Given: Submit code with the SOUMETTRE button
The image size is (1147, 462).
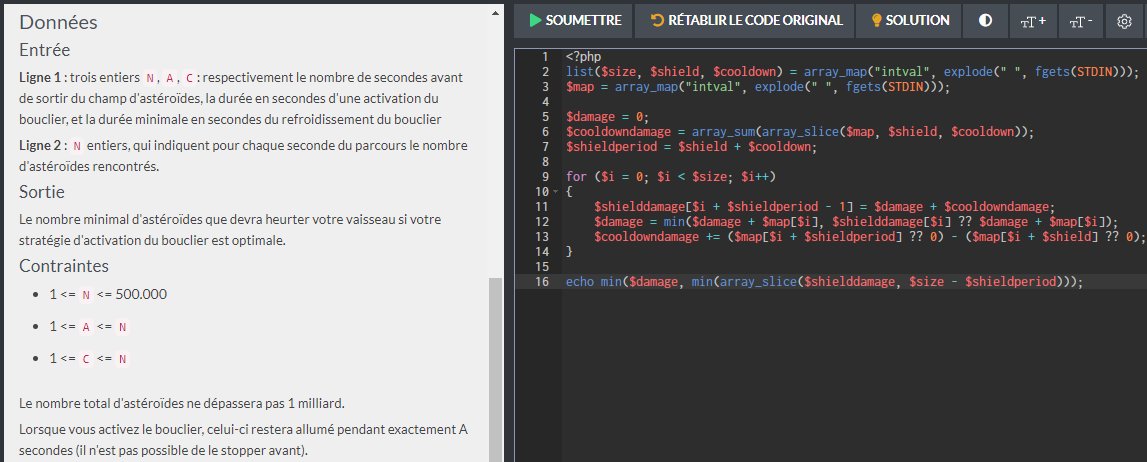Looking at the screenshot, I should 573,20.
